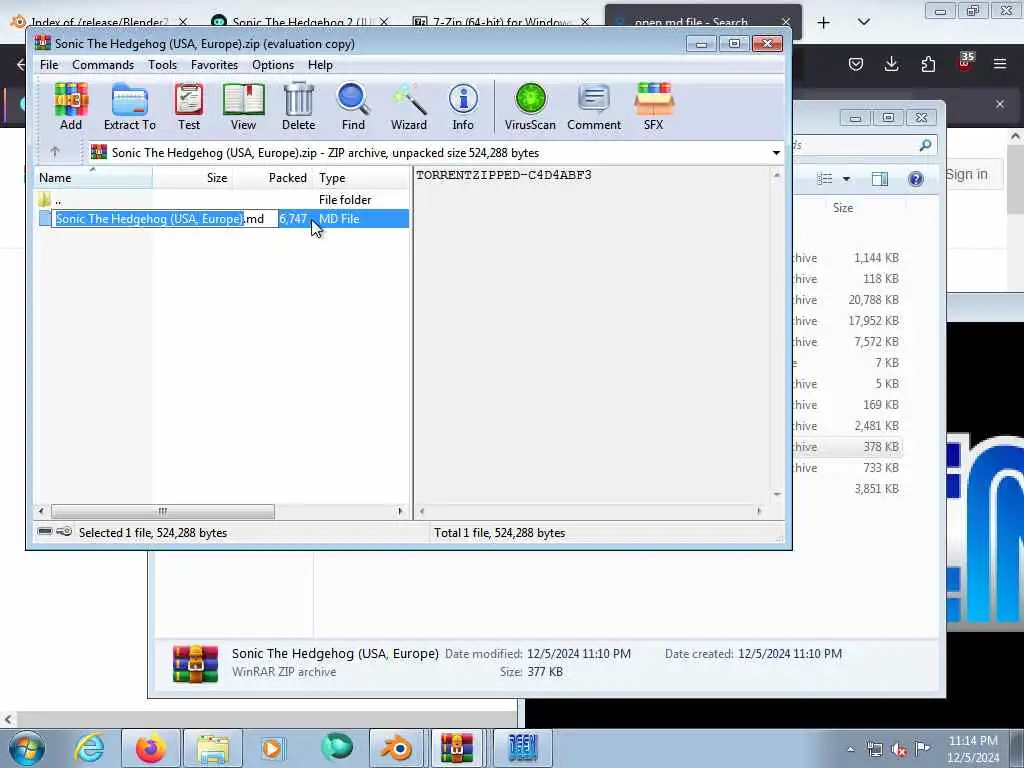Open the Tools menu
This screenshot has width=1024, height=768.
pyautogui.click(x=163, y=65)
